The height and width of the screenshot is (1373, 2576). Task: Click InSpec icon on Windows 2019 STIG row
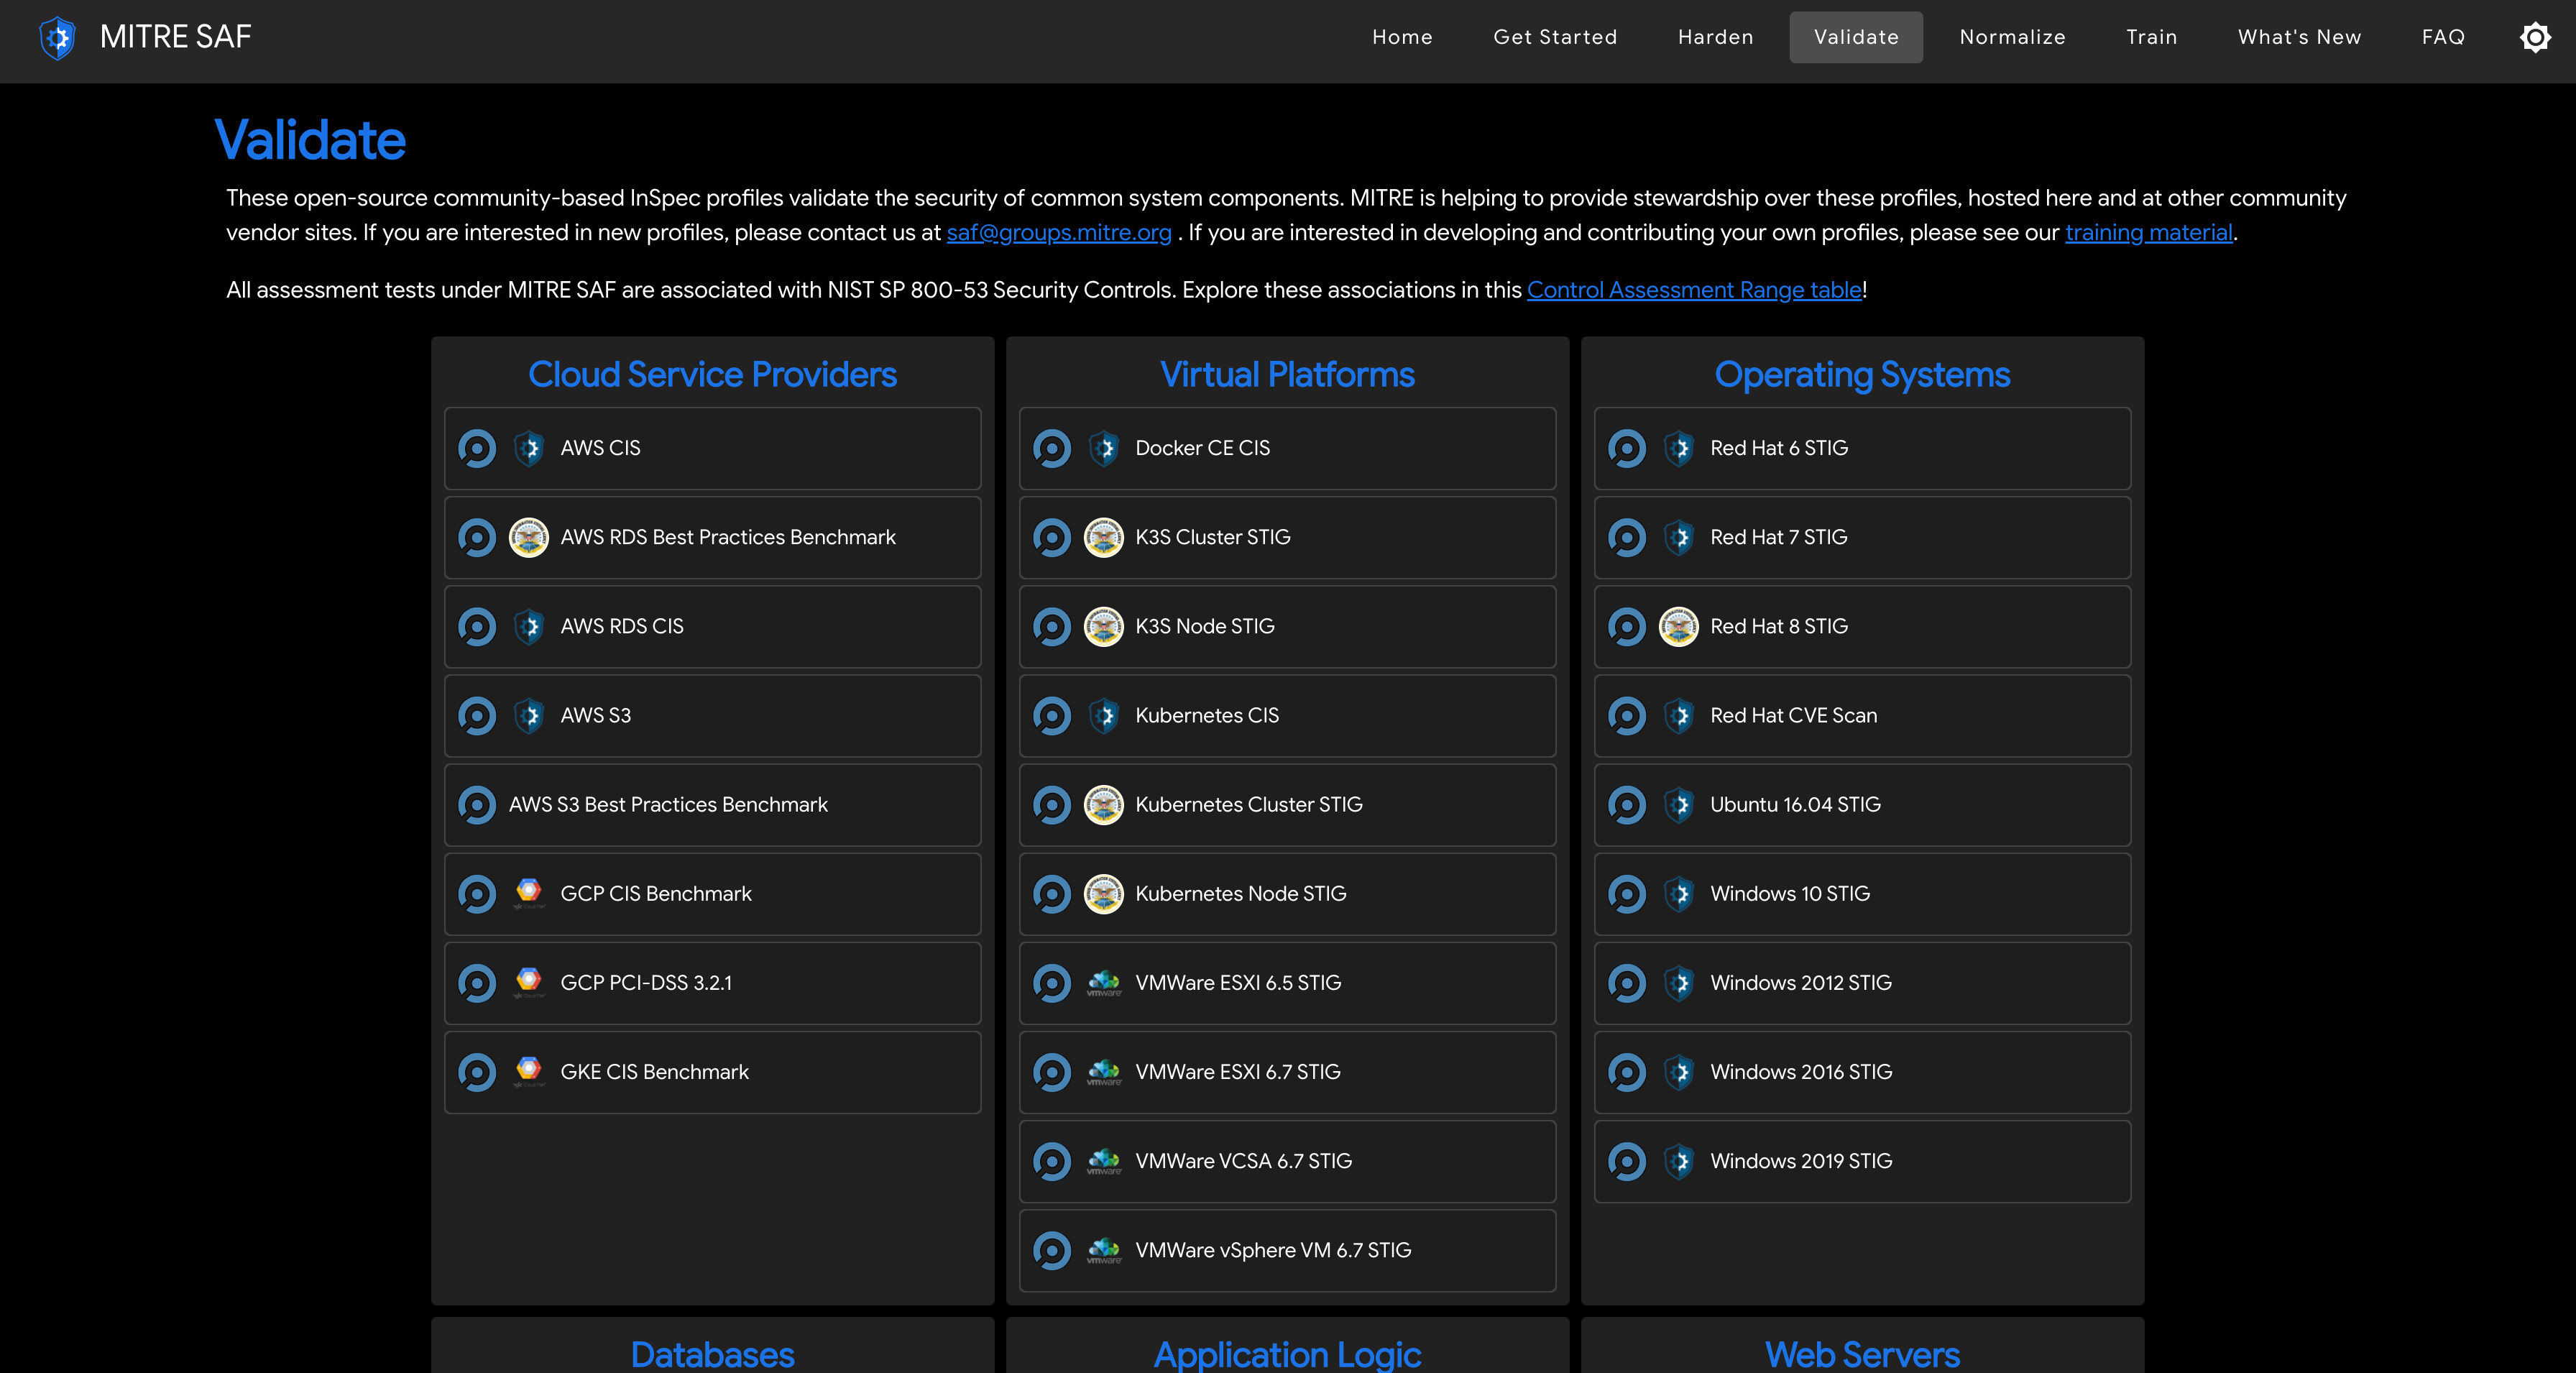pos(1627,1161)
